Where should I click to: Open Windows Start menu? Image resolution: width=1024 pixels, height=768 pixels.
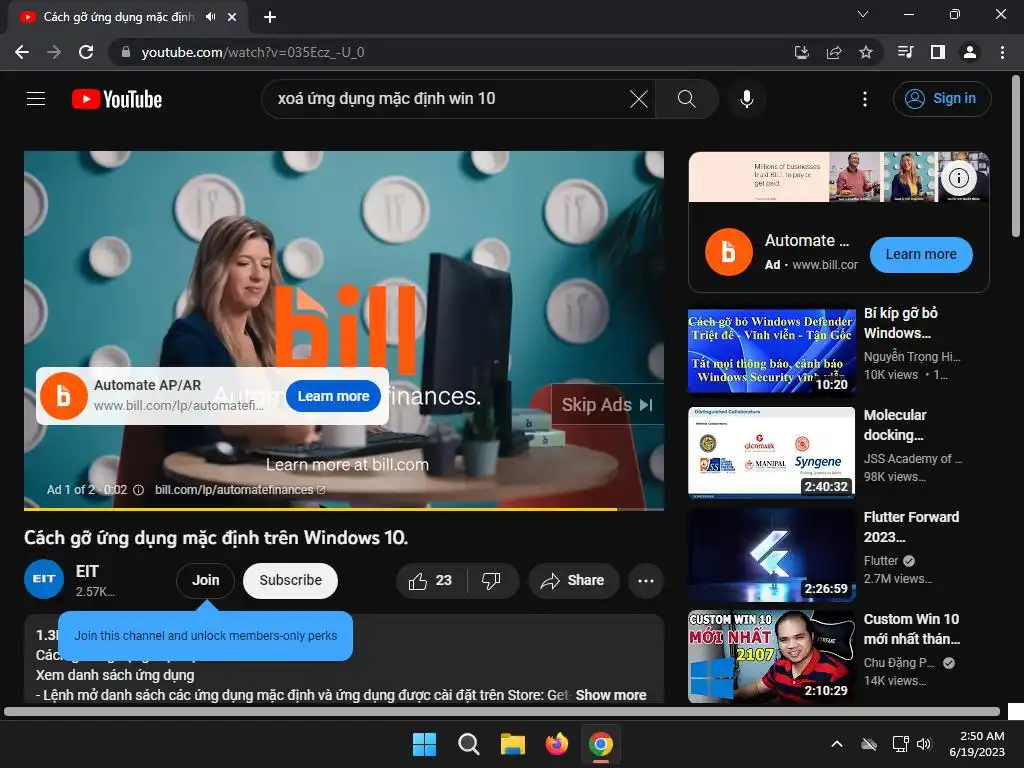[424, 744]
